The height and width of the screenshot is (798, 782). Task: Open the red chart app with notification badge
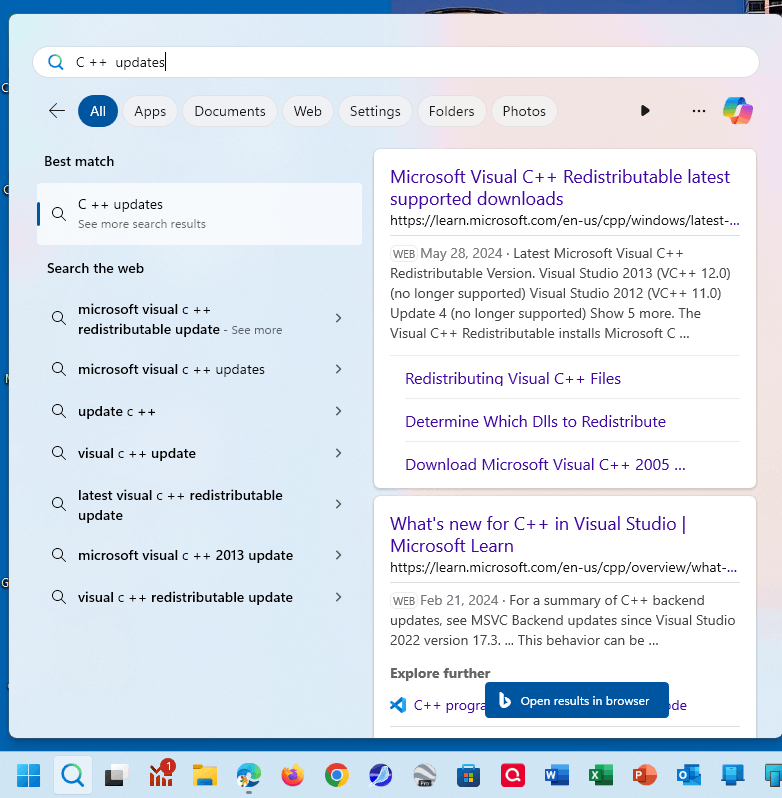coord(162,774)
